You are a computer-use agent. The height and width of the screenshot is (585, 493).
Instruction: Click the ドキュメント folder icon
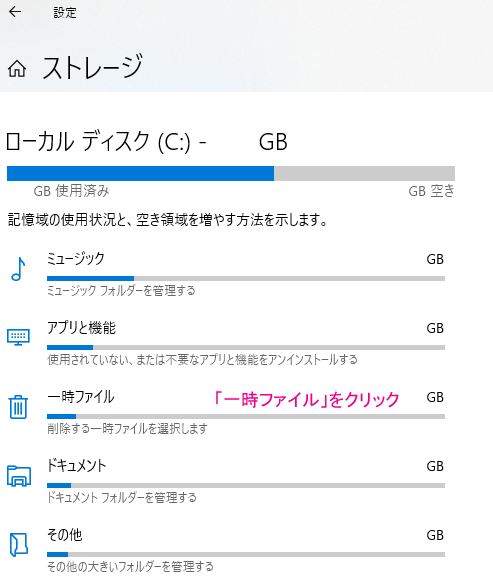point(19,476)
